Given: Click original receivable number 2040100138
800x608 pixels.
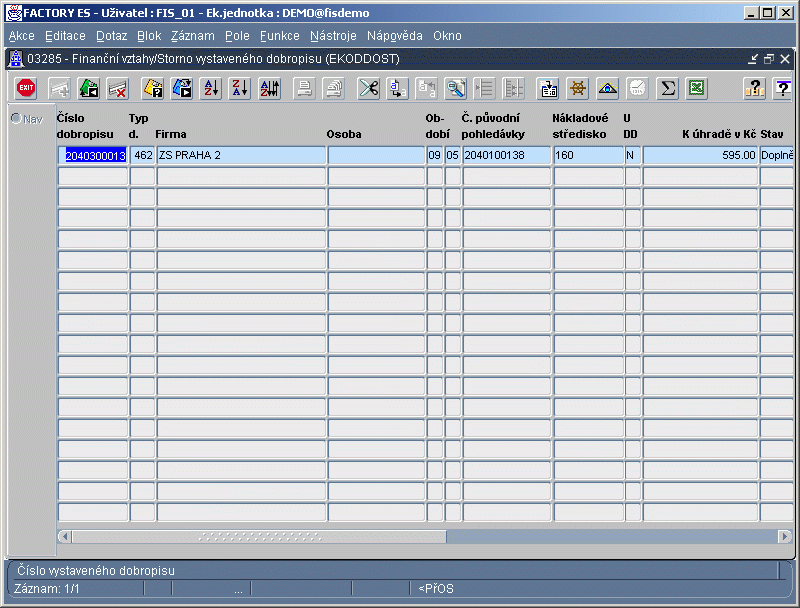Looking at the screenshot, I should tap(507, 155).
